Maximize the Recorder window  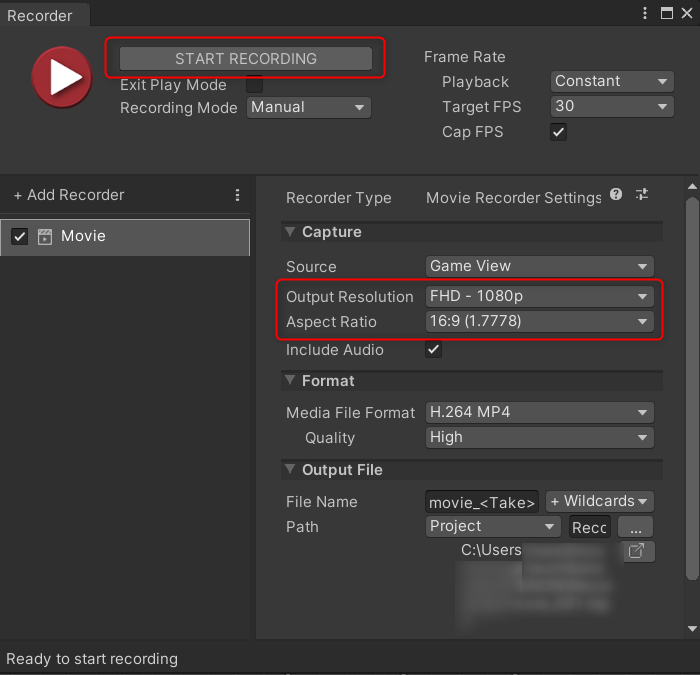coord(667,13)
